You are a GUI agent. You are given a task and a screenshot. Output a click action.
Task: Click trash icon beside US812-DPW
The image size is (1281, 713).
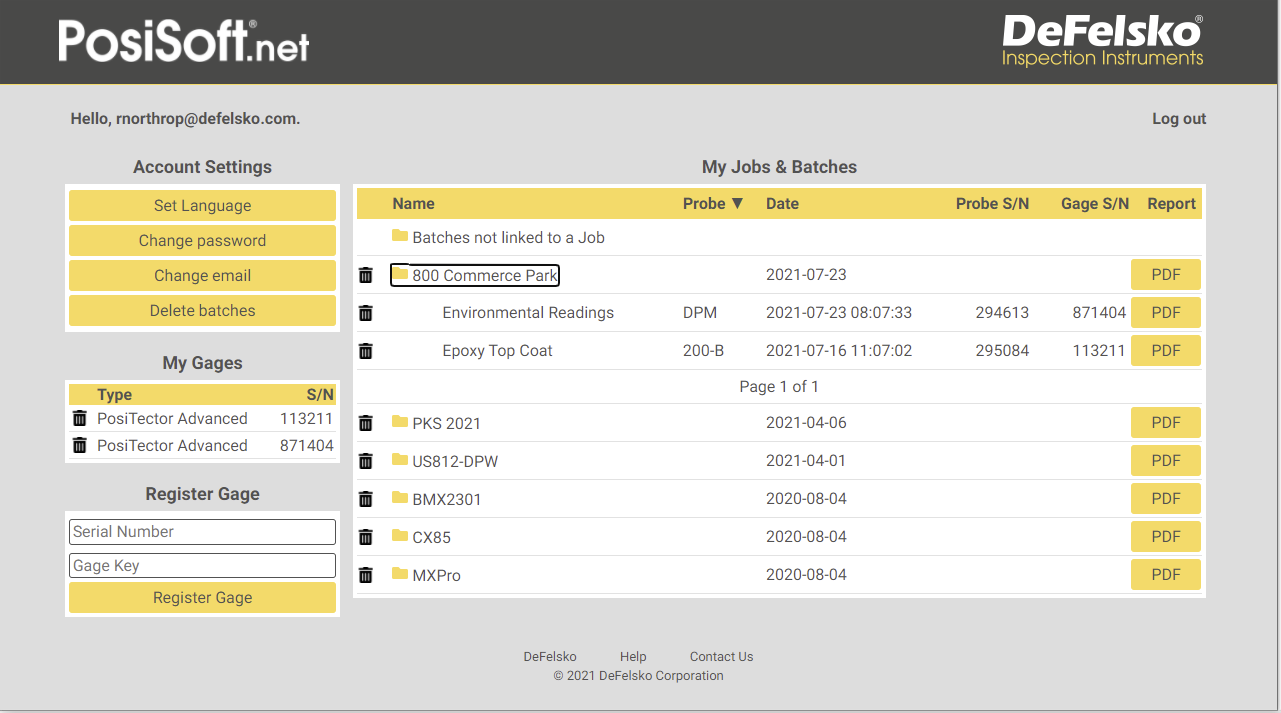point(366,461)
